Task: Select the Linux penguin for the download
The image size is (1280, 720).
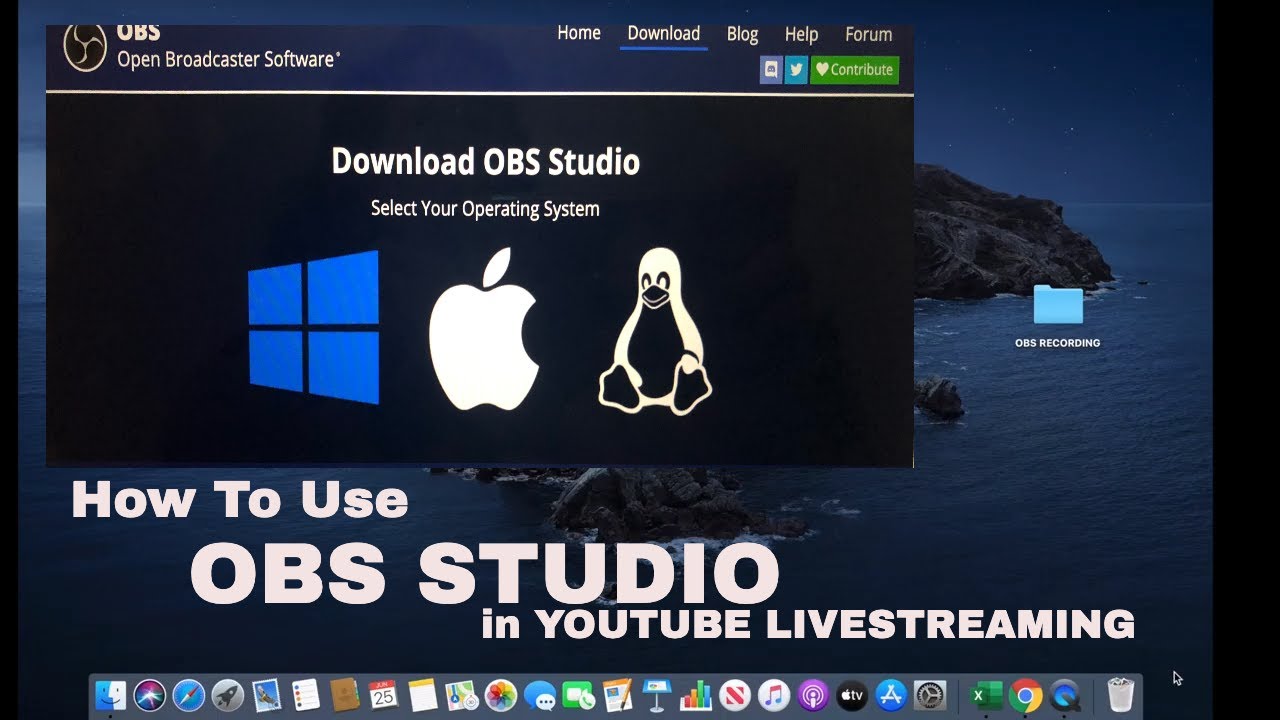Action: pos(655,331)
